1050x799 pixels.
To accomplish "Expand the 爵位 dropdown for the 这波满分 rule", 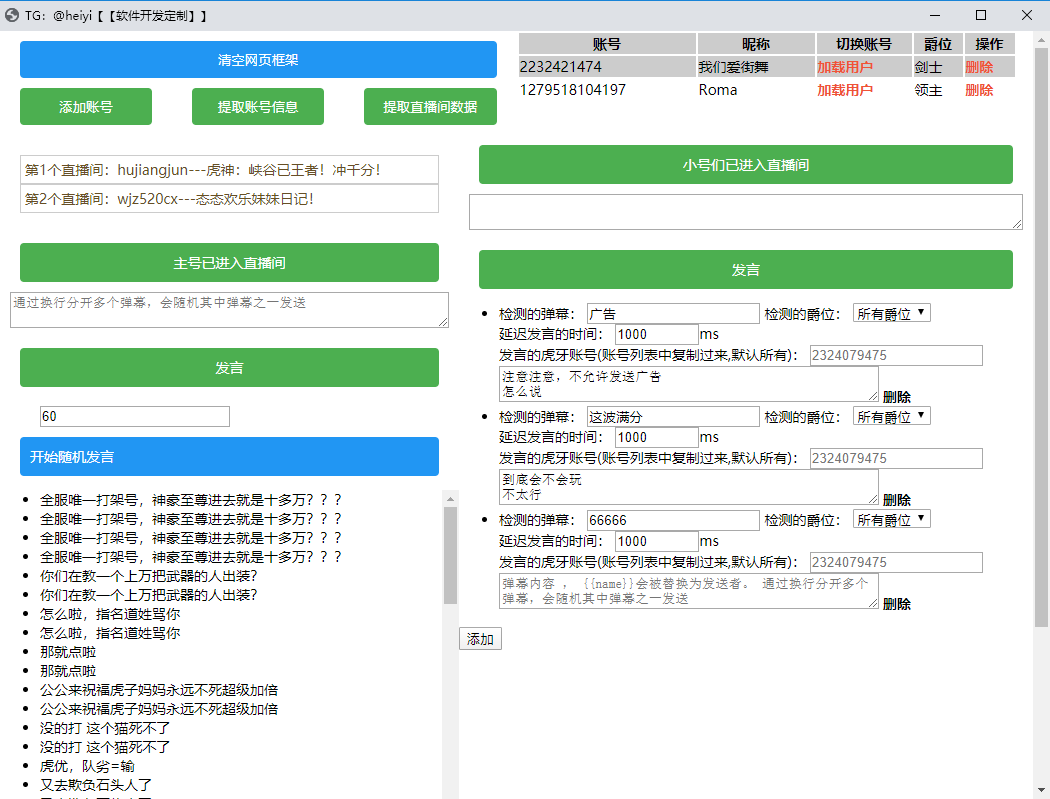I will [x=891, y=416].
